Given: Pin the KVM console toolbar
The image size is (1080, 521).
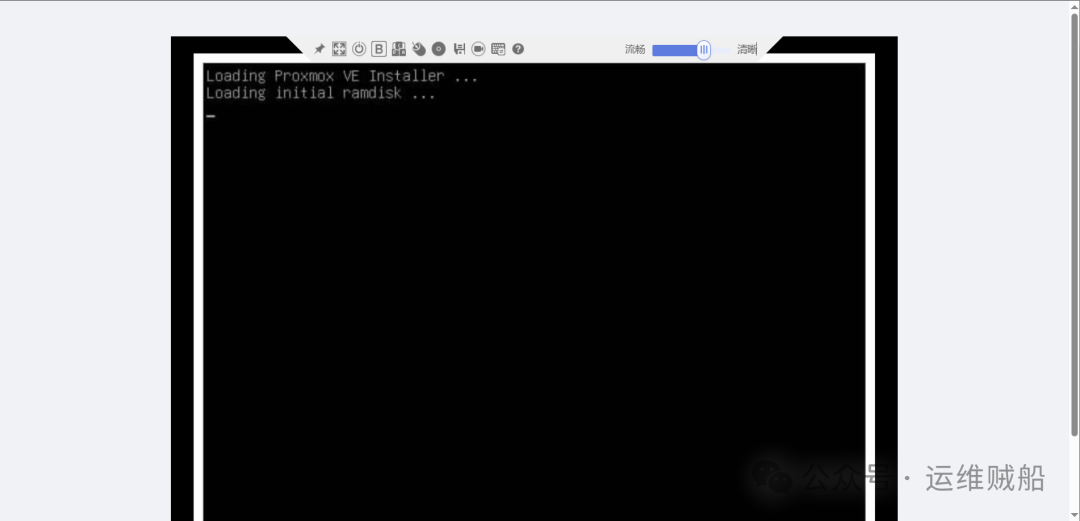Looking at the screenshot, I should pos(319,49).
